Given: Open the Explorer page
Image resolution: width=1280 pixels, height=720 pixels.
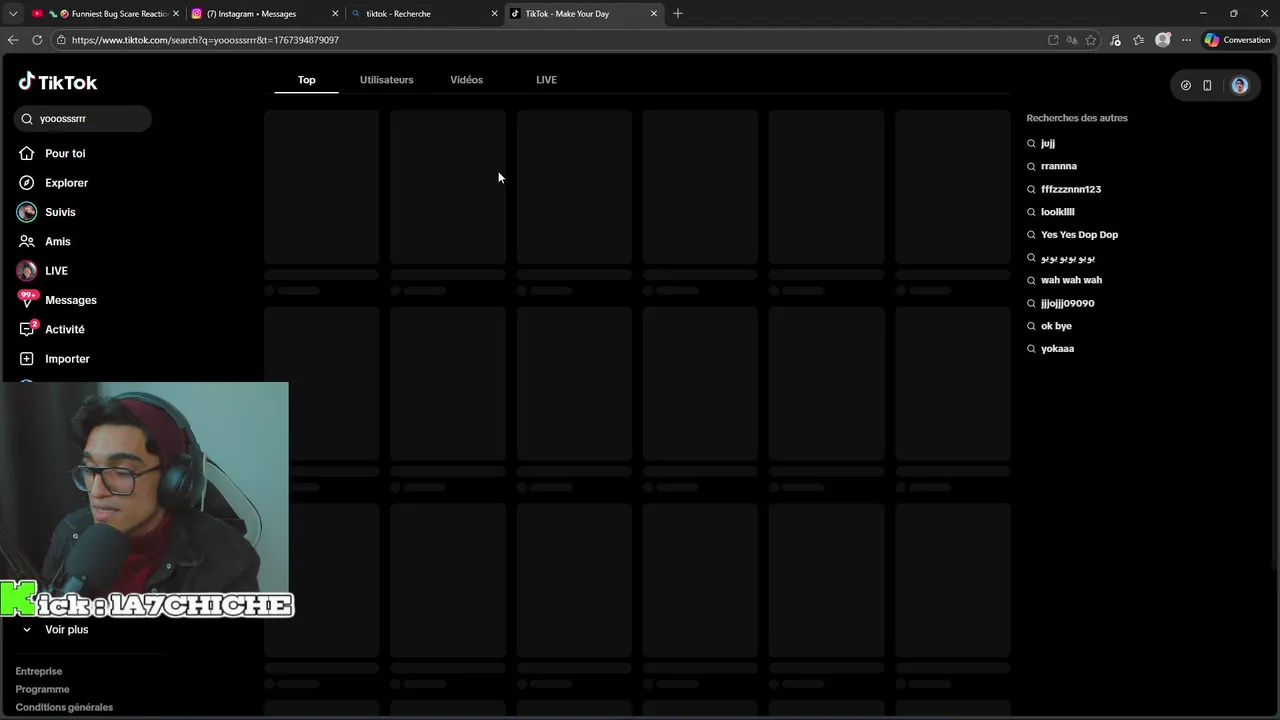Looking at the screenshot, I should [x=66, y=183].
